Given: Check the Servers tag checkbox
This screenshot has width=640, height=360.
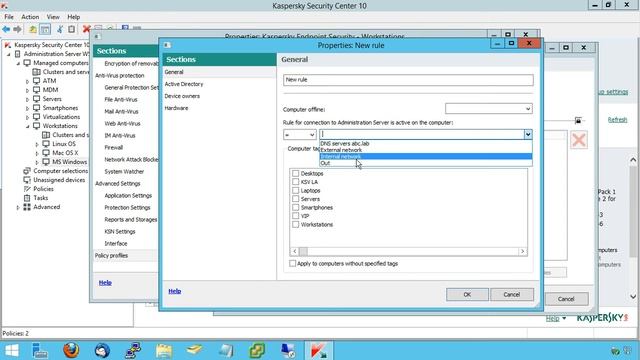Looking at the screenshot, I should pyautogui.click(x=296, y=199).
